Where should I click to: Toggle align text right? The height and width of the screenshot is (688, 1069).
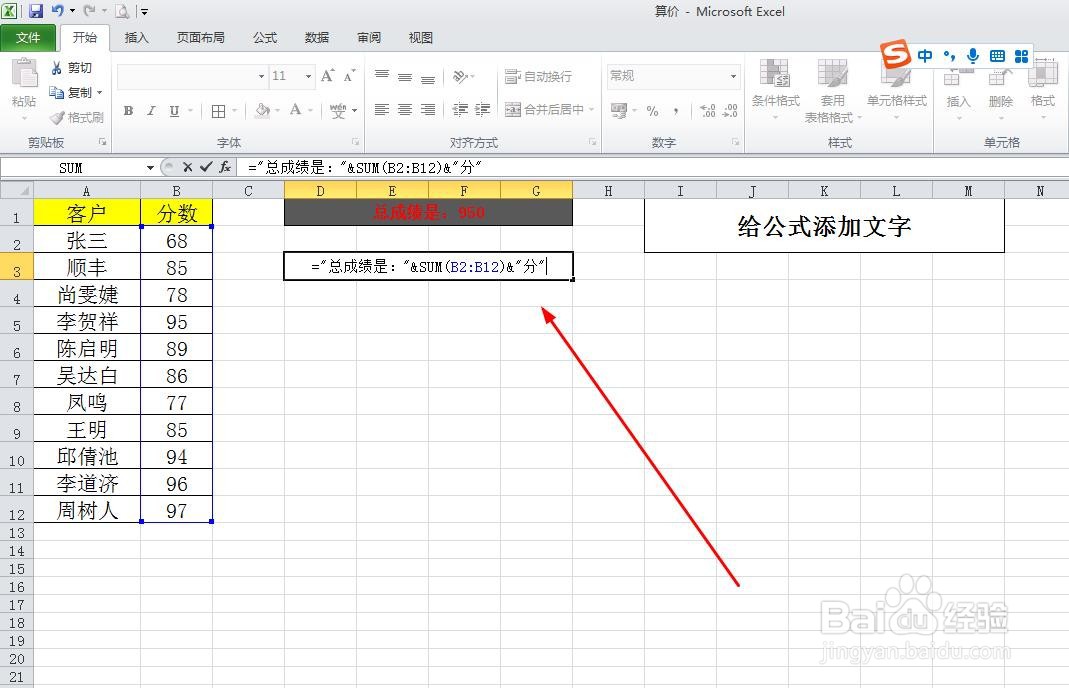428,109
